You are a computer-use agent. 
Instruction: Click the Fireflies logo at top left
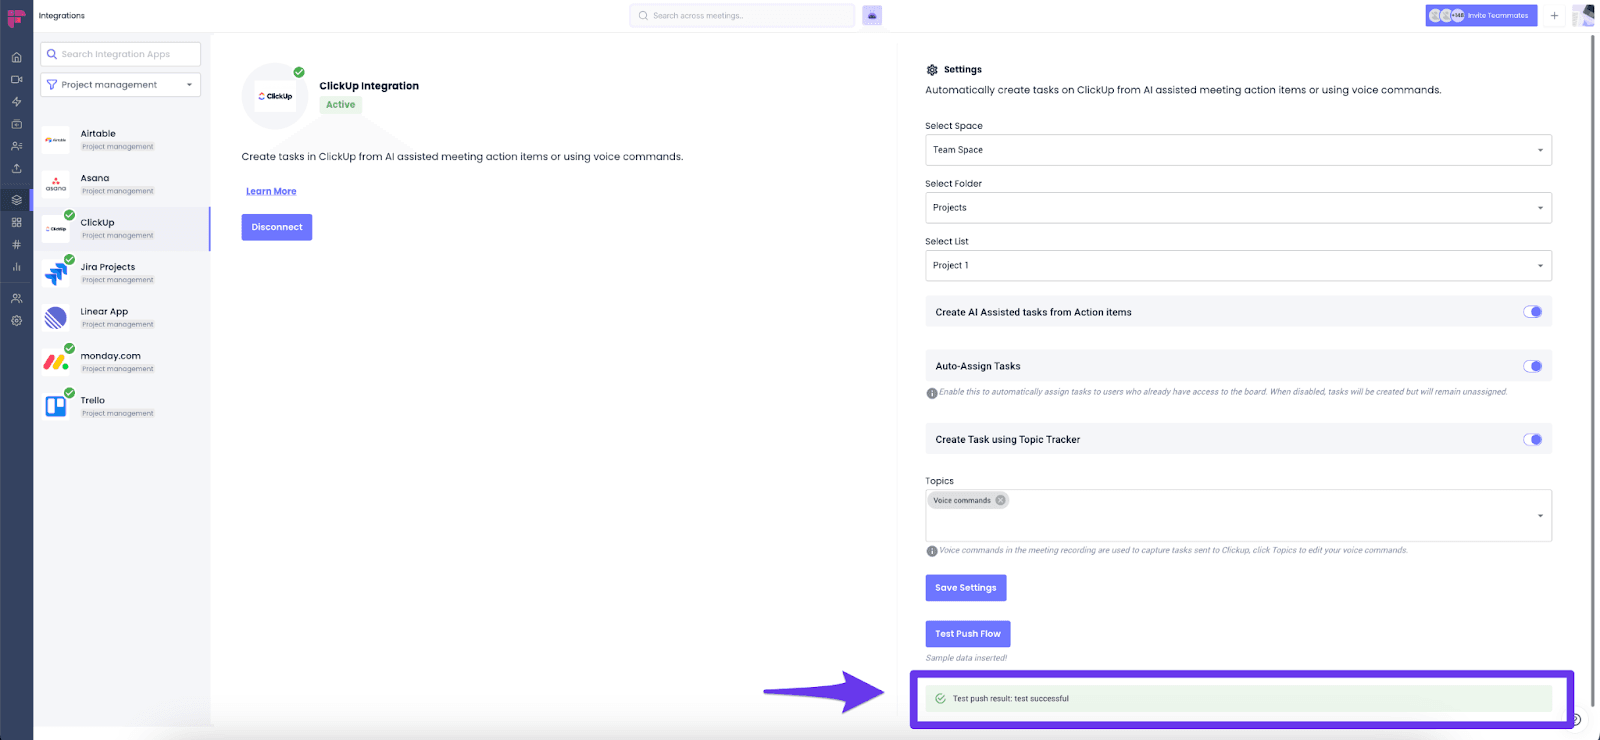(x=16, y=18)
